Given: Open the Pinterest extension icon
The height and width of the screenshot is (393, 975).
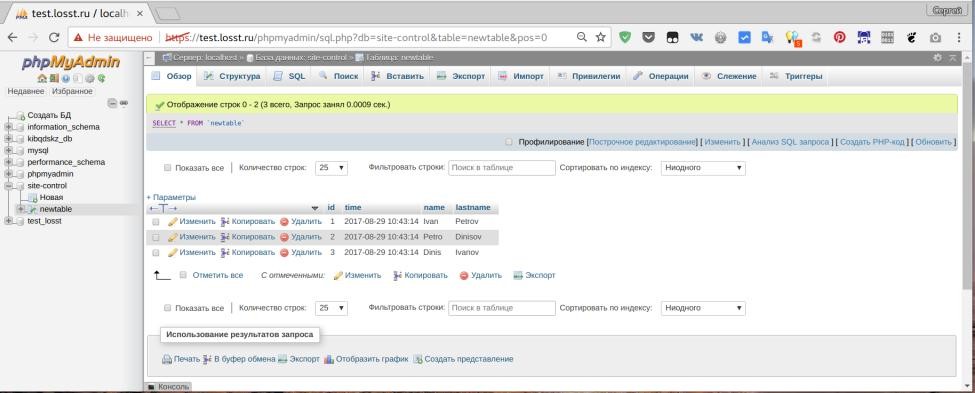Looking at the screenshot, I should click(x=839, y=37).
